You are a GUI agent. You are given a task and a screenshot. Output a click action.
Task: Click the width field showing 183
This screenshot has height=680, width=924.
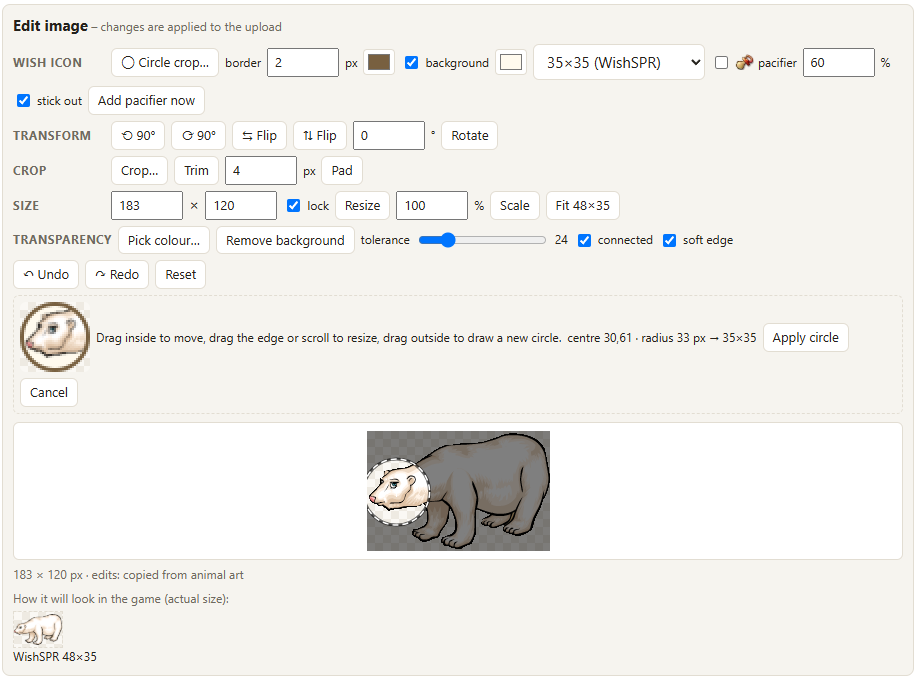click(x=147, y=206)
